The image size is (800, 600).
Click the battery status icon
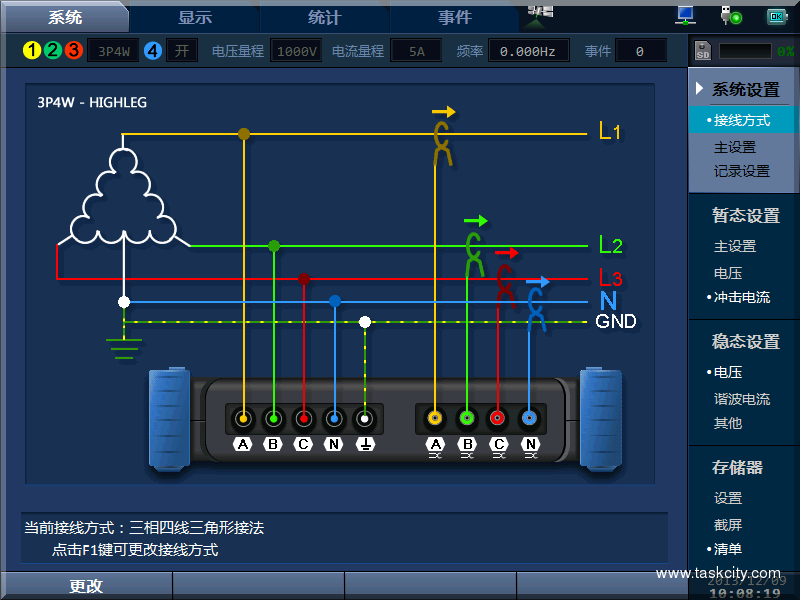click(x=777, y=16)
